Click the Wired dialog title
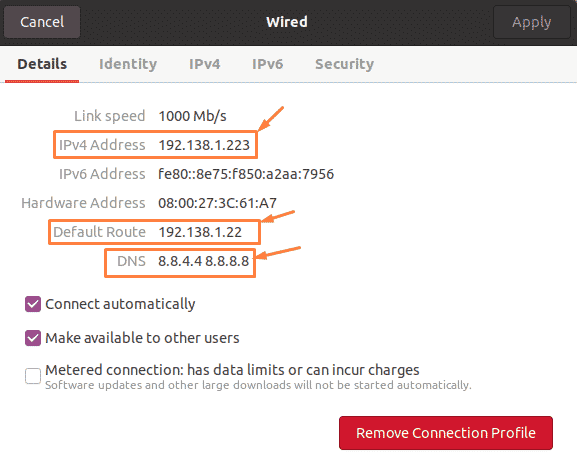The image size is (577, 473). pos(287,22)
